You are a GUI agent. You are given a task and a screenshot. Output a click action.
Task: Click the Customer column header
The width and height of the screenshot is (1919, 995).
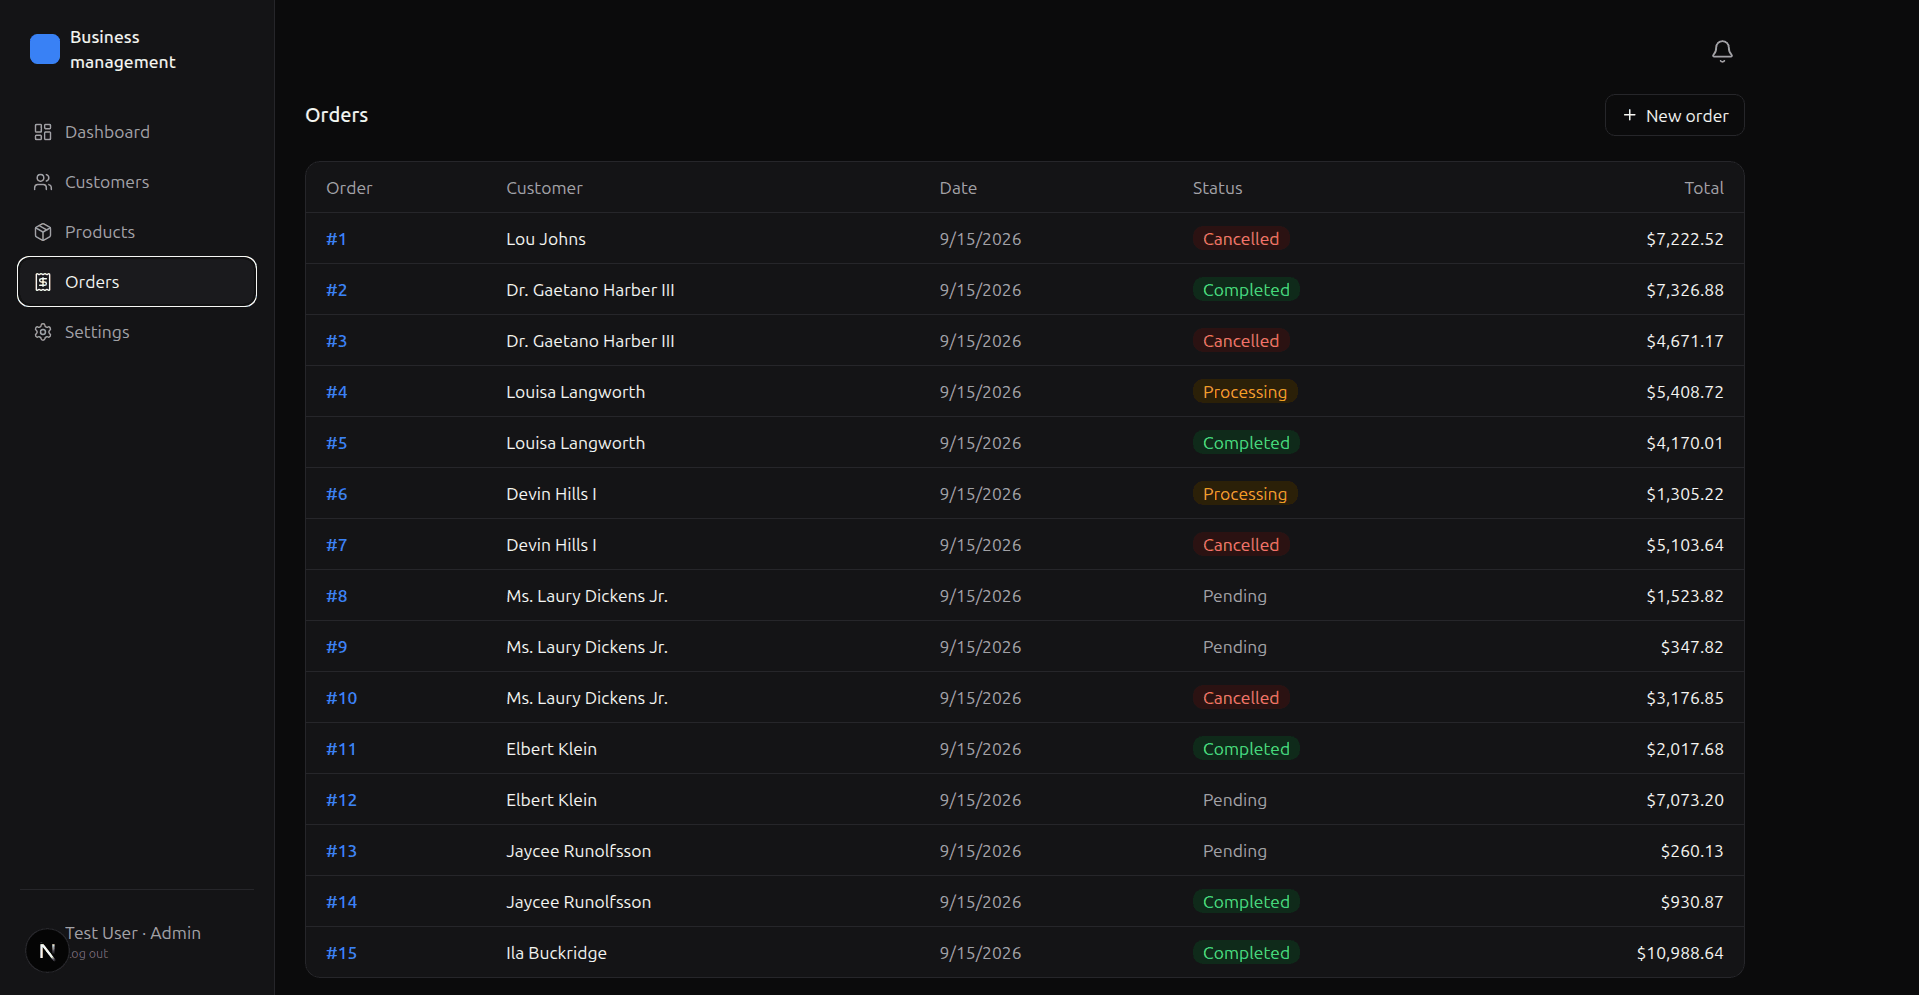pos(544,188)
